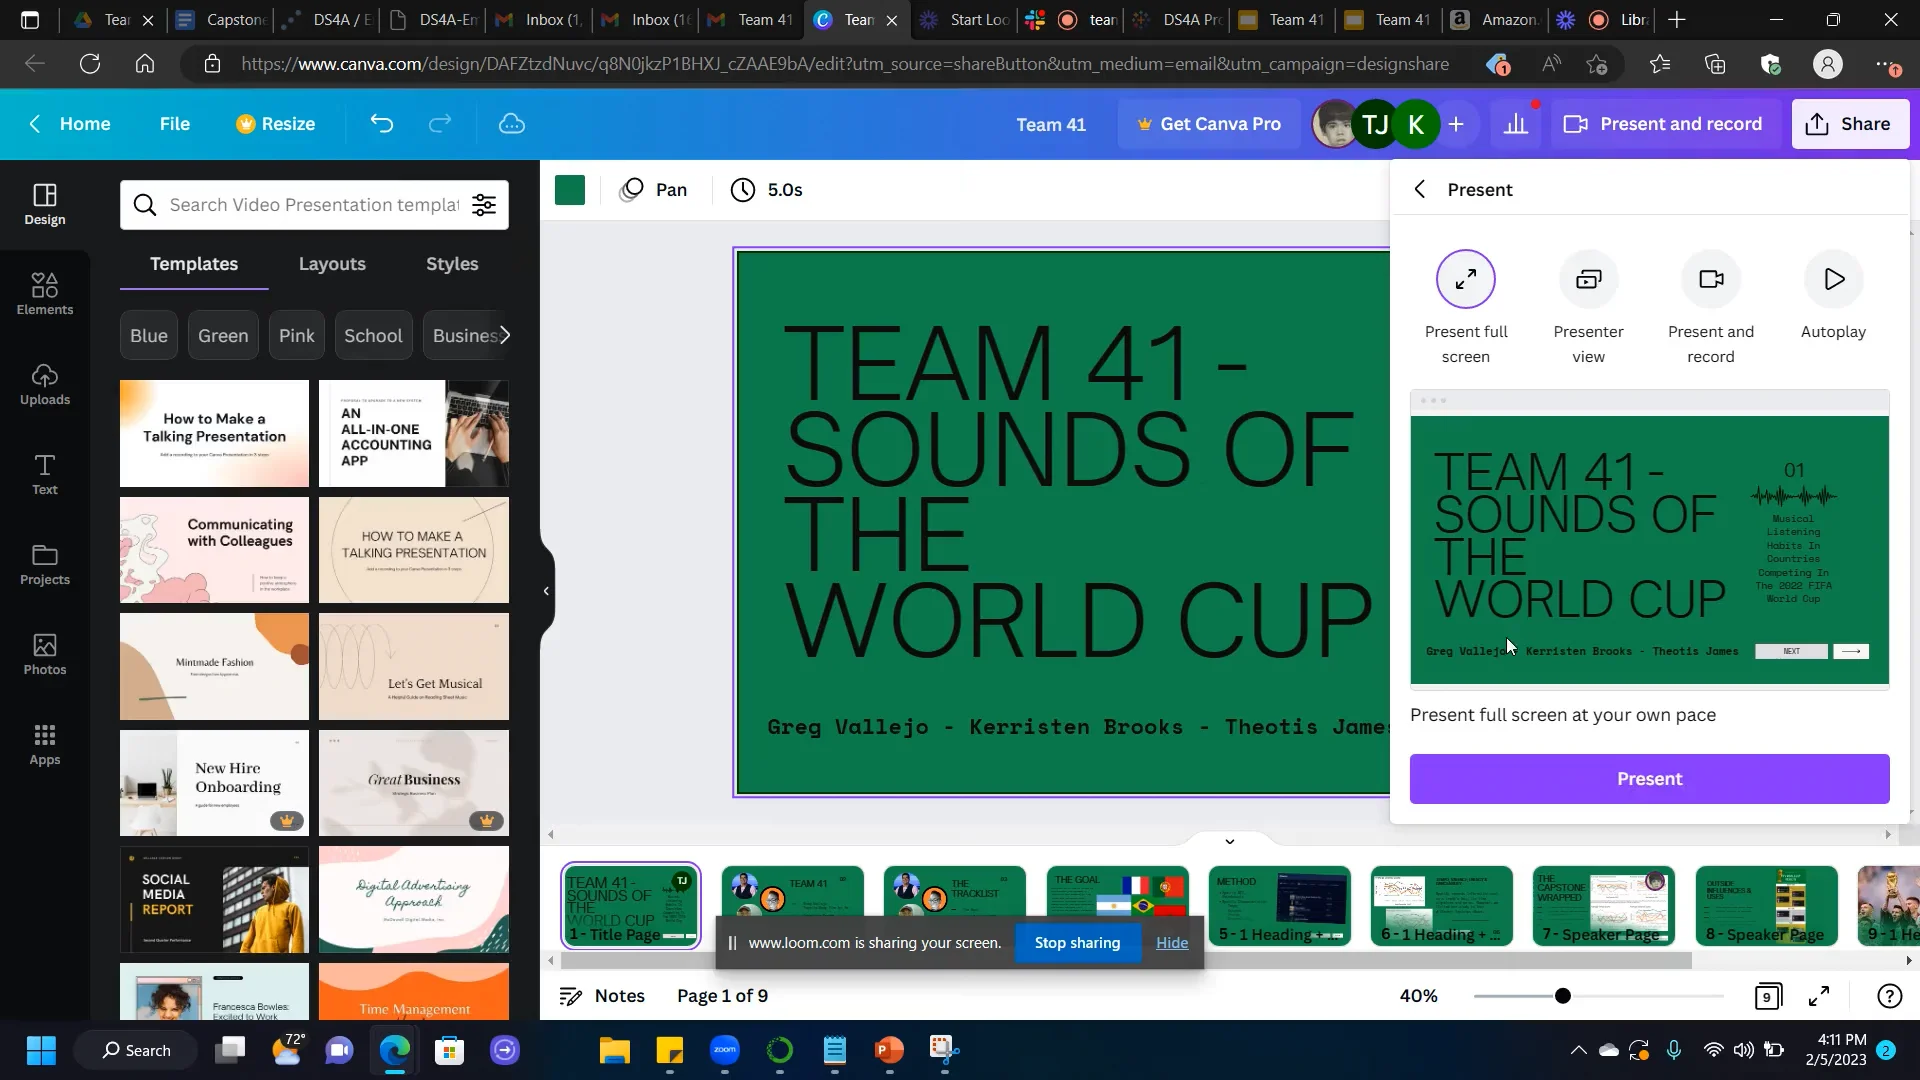The image size is (1920, 1080).
Task: Hide the page thumbnails strip chevron
Action: click(1229, 841)
